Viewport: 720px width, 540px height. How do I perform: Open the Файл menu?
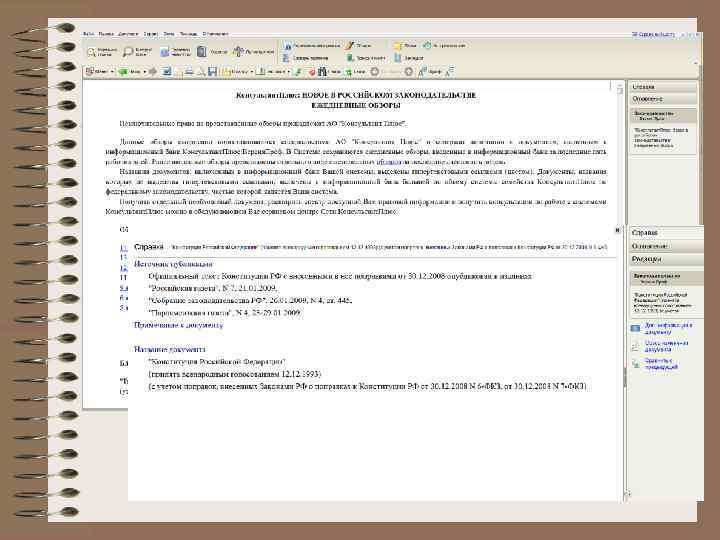click(x=89, y=34)
